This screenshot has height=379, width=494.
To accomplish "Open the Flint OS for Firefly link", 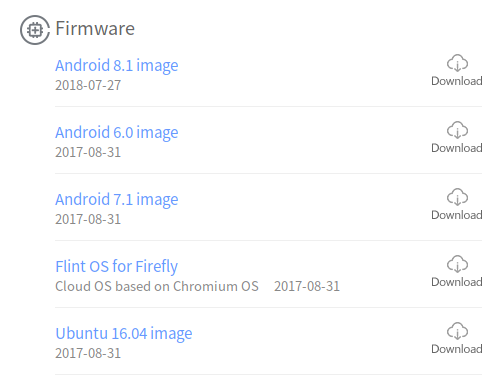I will pyautogui.click(x=117, y=267).
